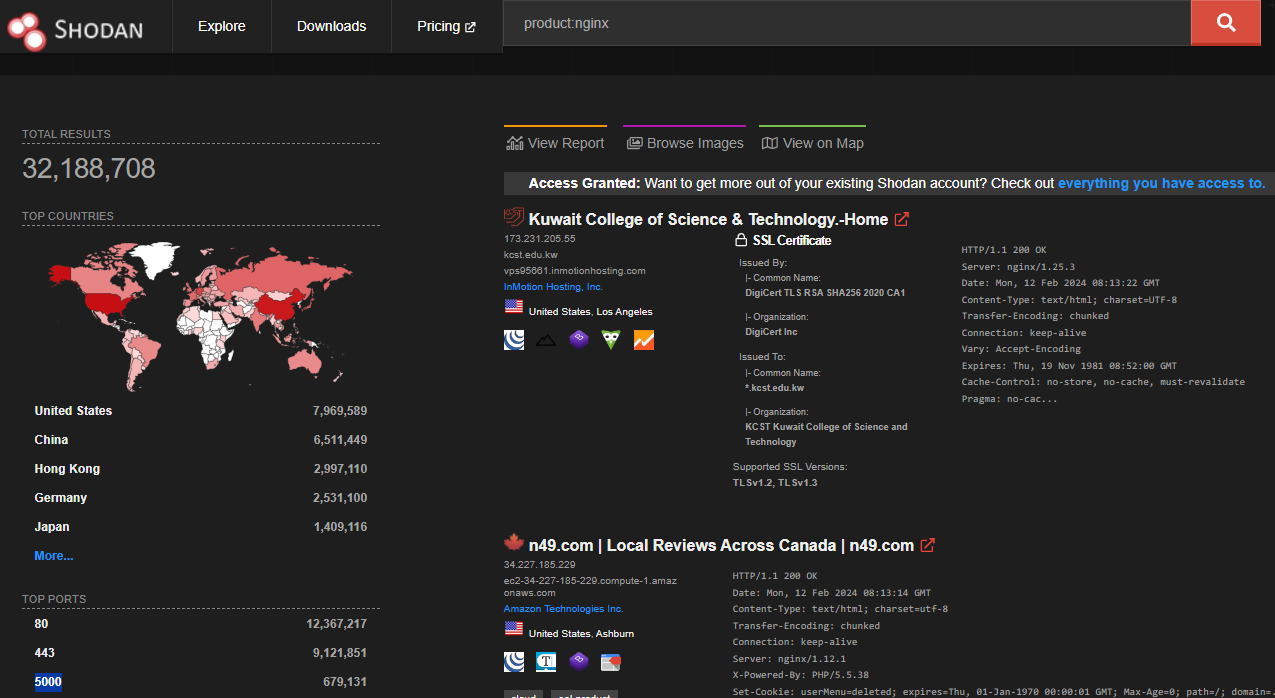Click IP address 173.231.205.55
The height and width of the screenshot is (698, 1275).
[x=539, y=239]
